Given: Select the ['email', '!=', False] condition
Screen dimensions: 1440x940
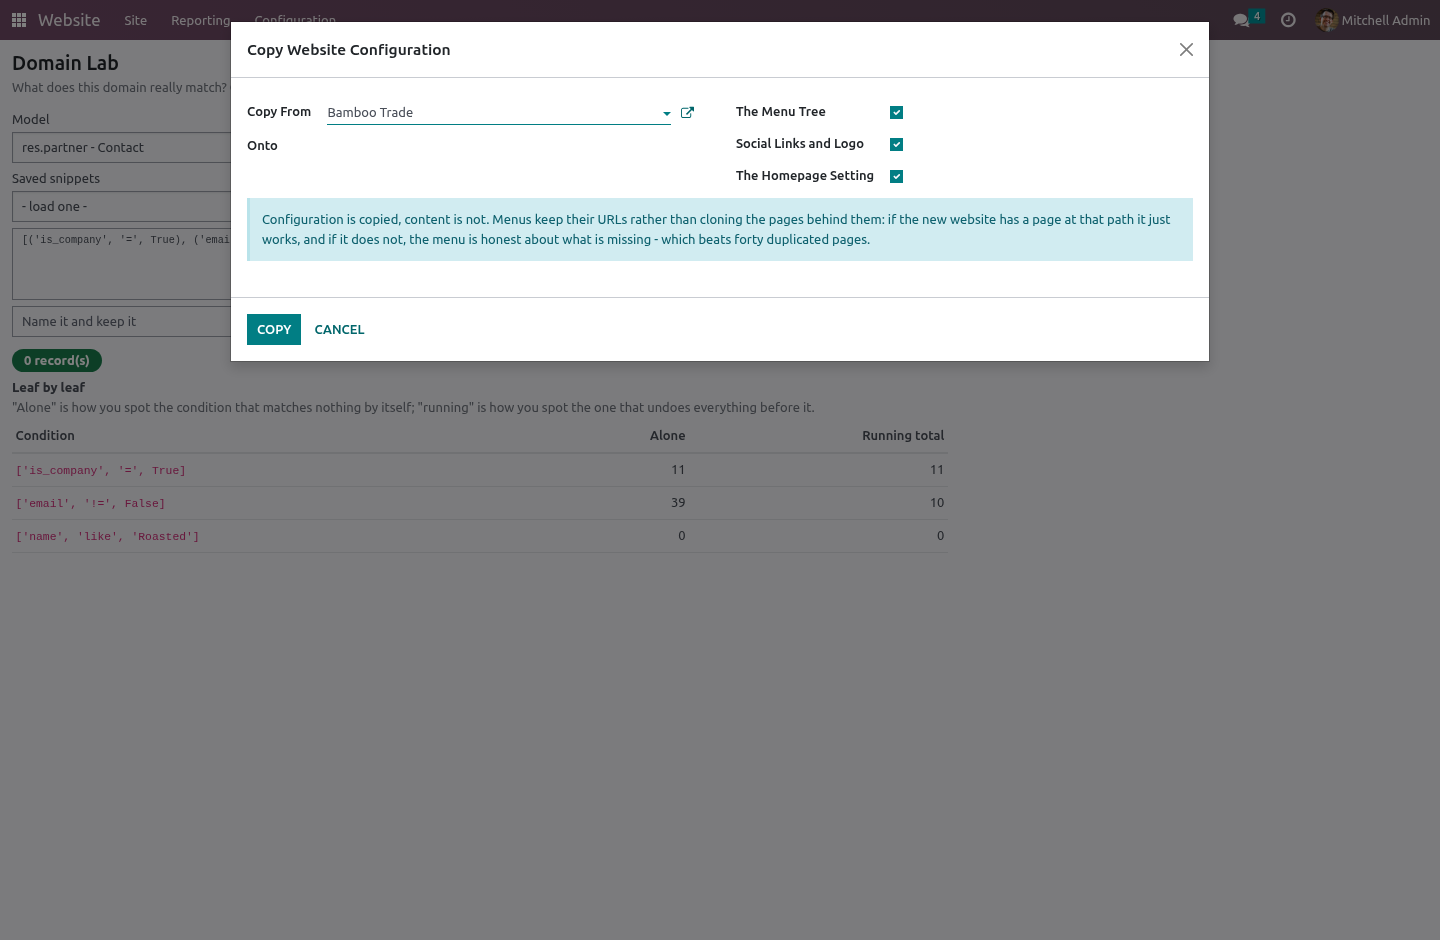Looking at the screenshot, I should point(91,503).
